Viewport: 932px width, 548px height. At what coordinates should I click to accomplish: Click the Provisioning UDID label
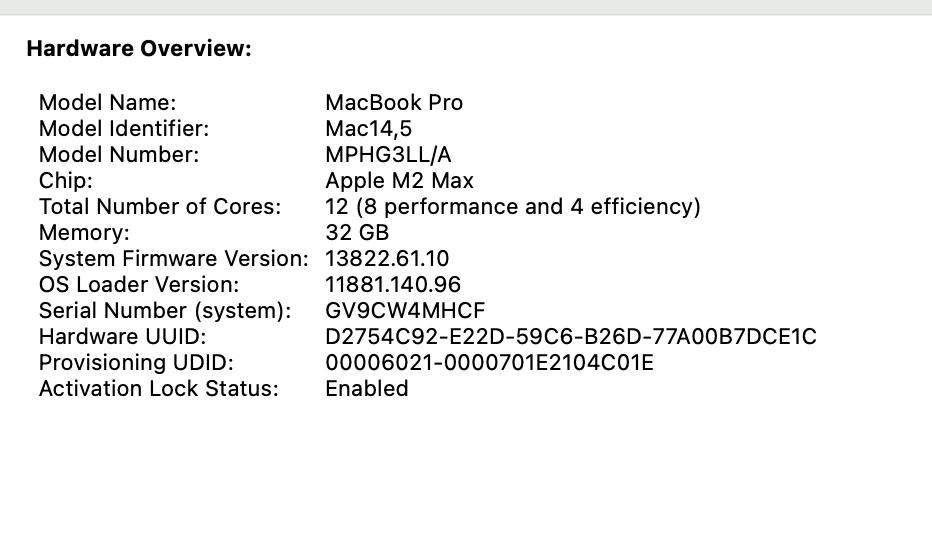pos(136,363)
